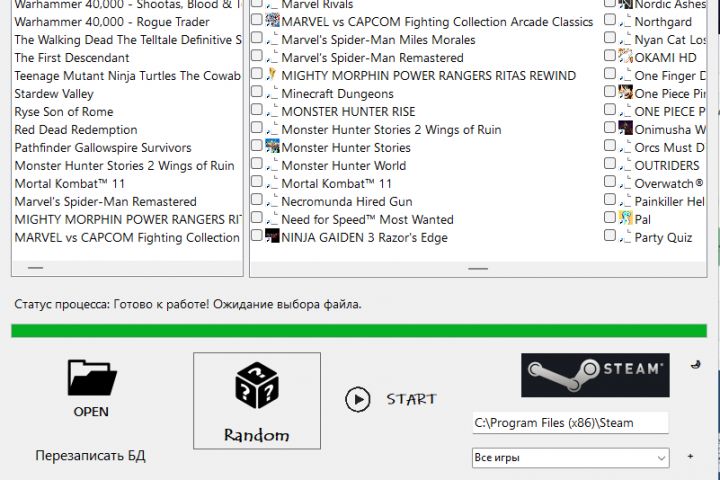Click the plus icon beside the dropdown

tap(690, 456)
